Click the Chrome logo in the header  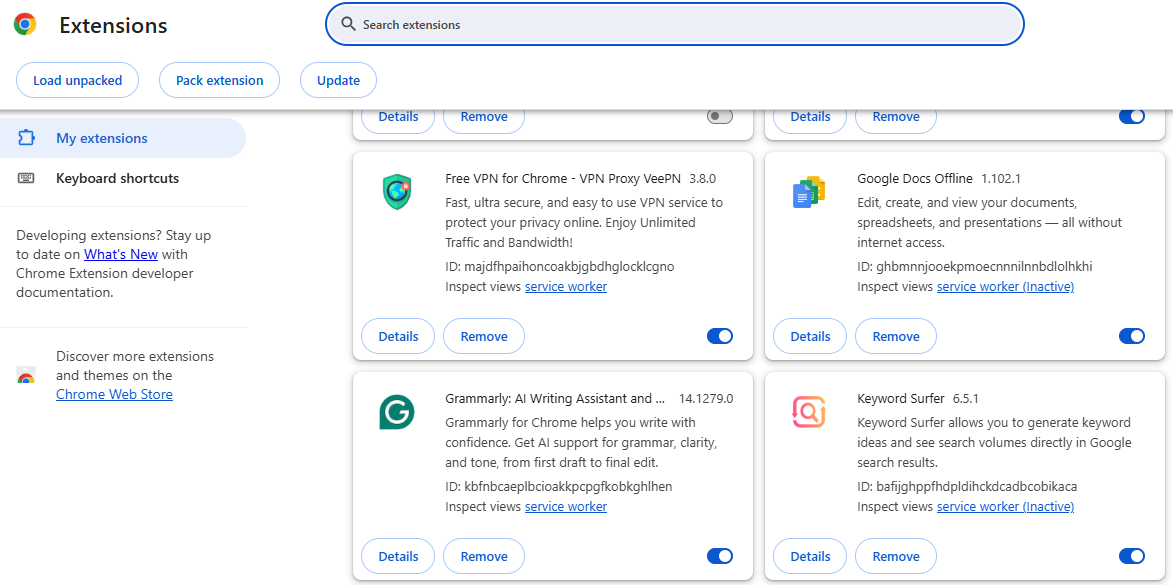(25, 25)
